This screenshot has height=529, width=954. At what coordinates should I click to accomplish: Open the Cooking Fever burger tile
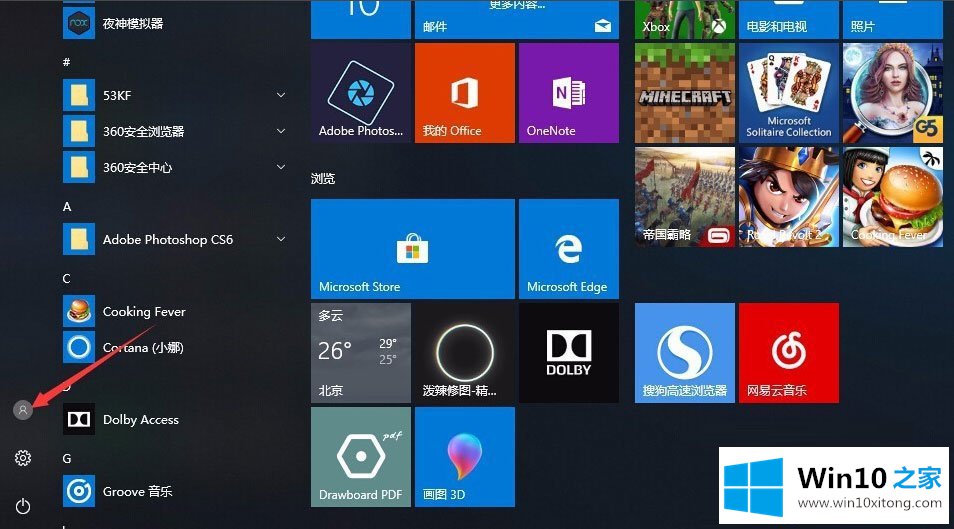click(893, 197)
